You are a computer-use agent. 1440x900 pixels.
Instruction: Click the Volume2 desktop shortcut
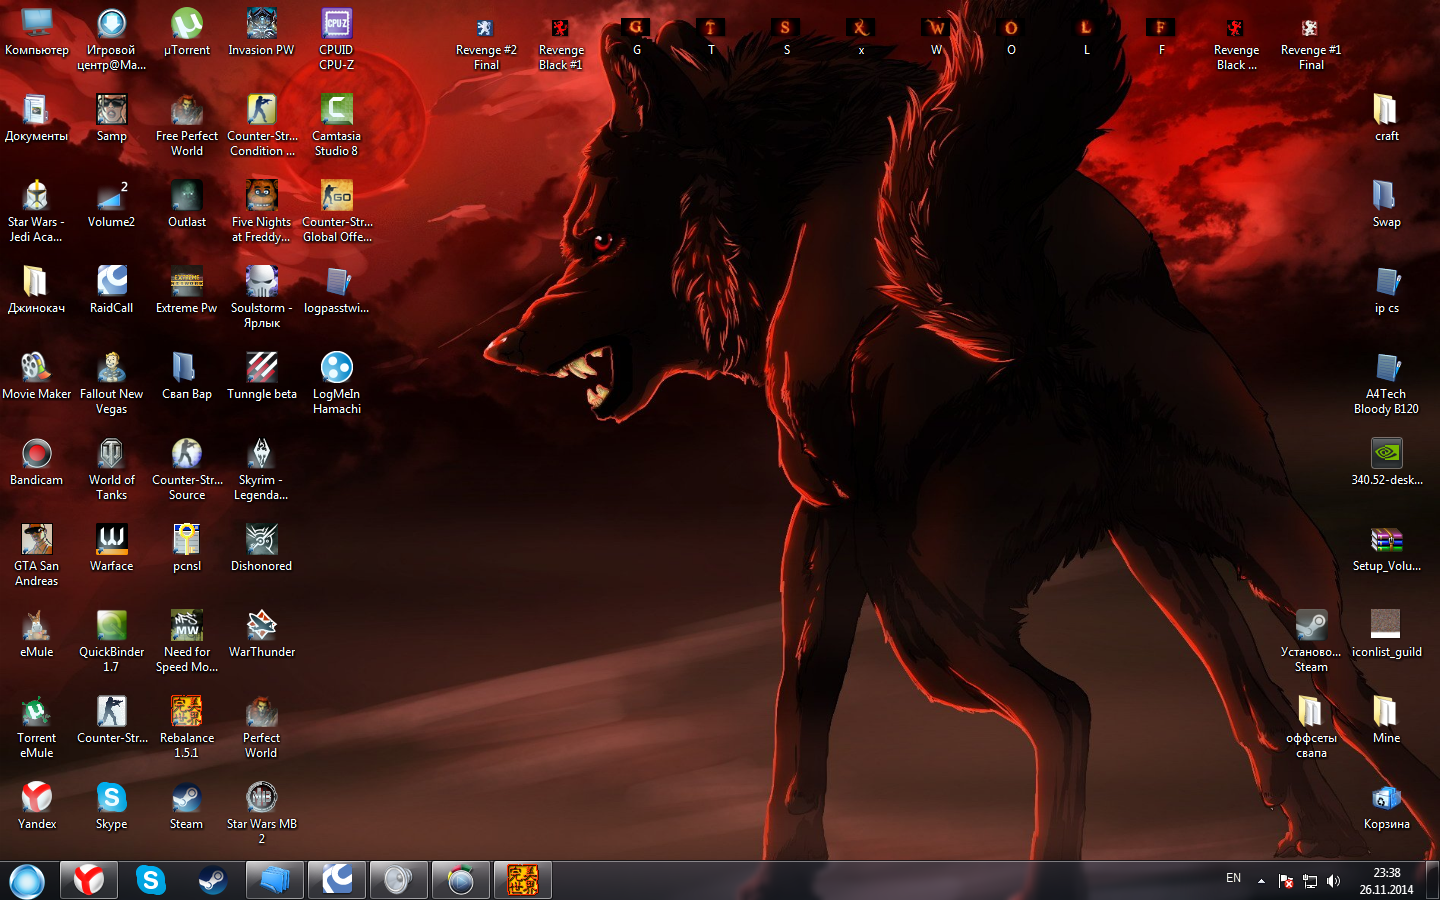(111, 205)
